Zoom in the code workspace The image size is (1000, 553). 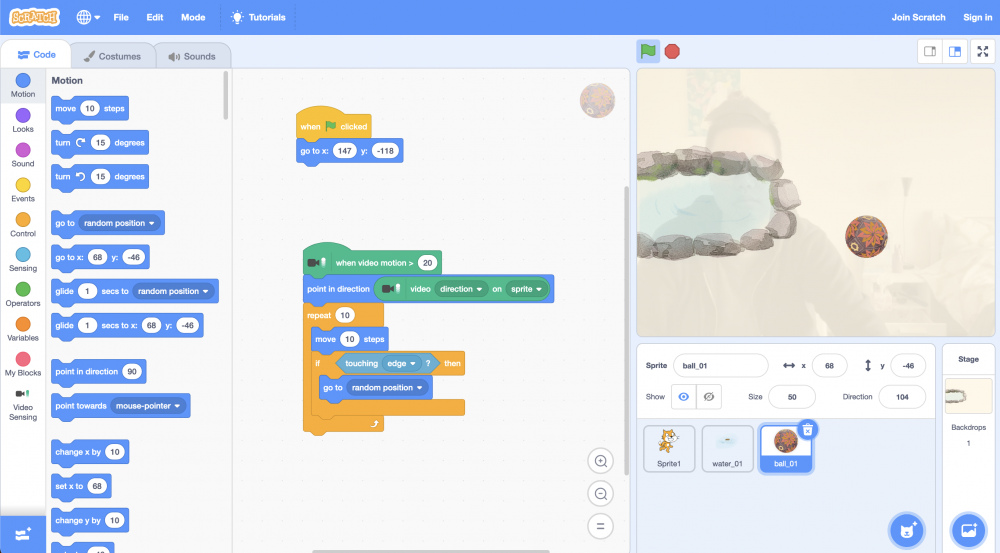coord(600,461)
